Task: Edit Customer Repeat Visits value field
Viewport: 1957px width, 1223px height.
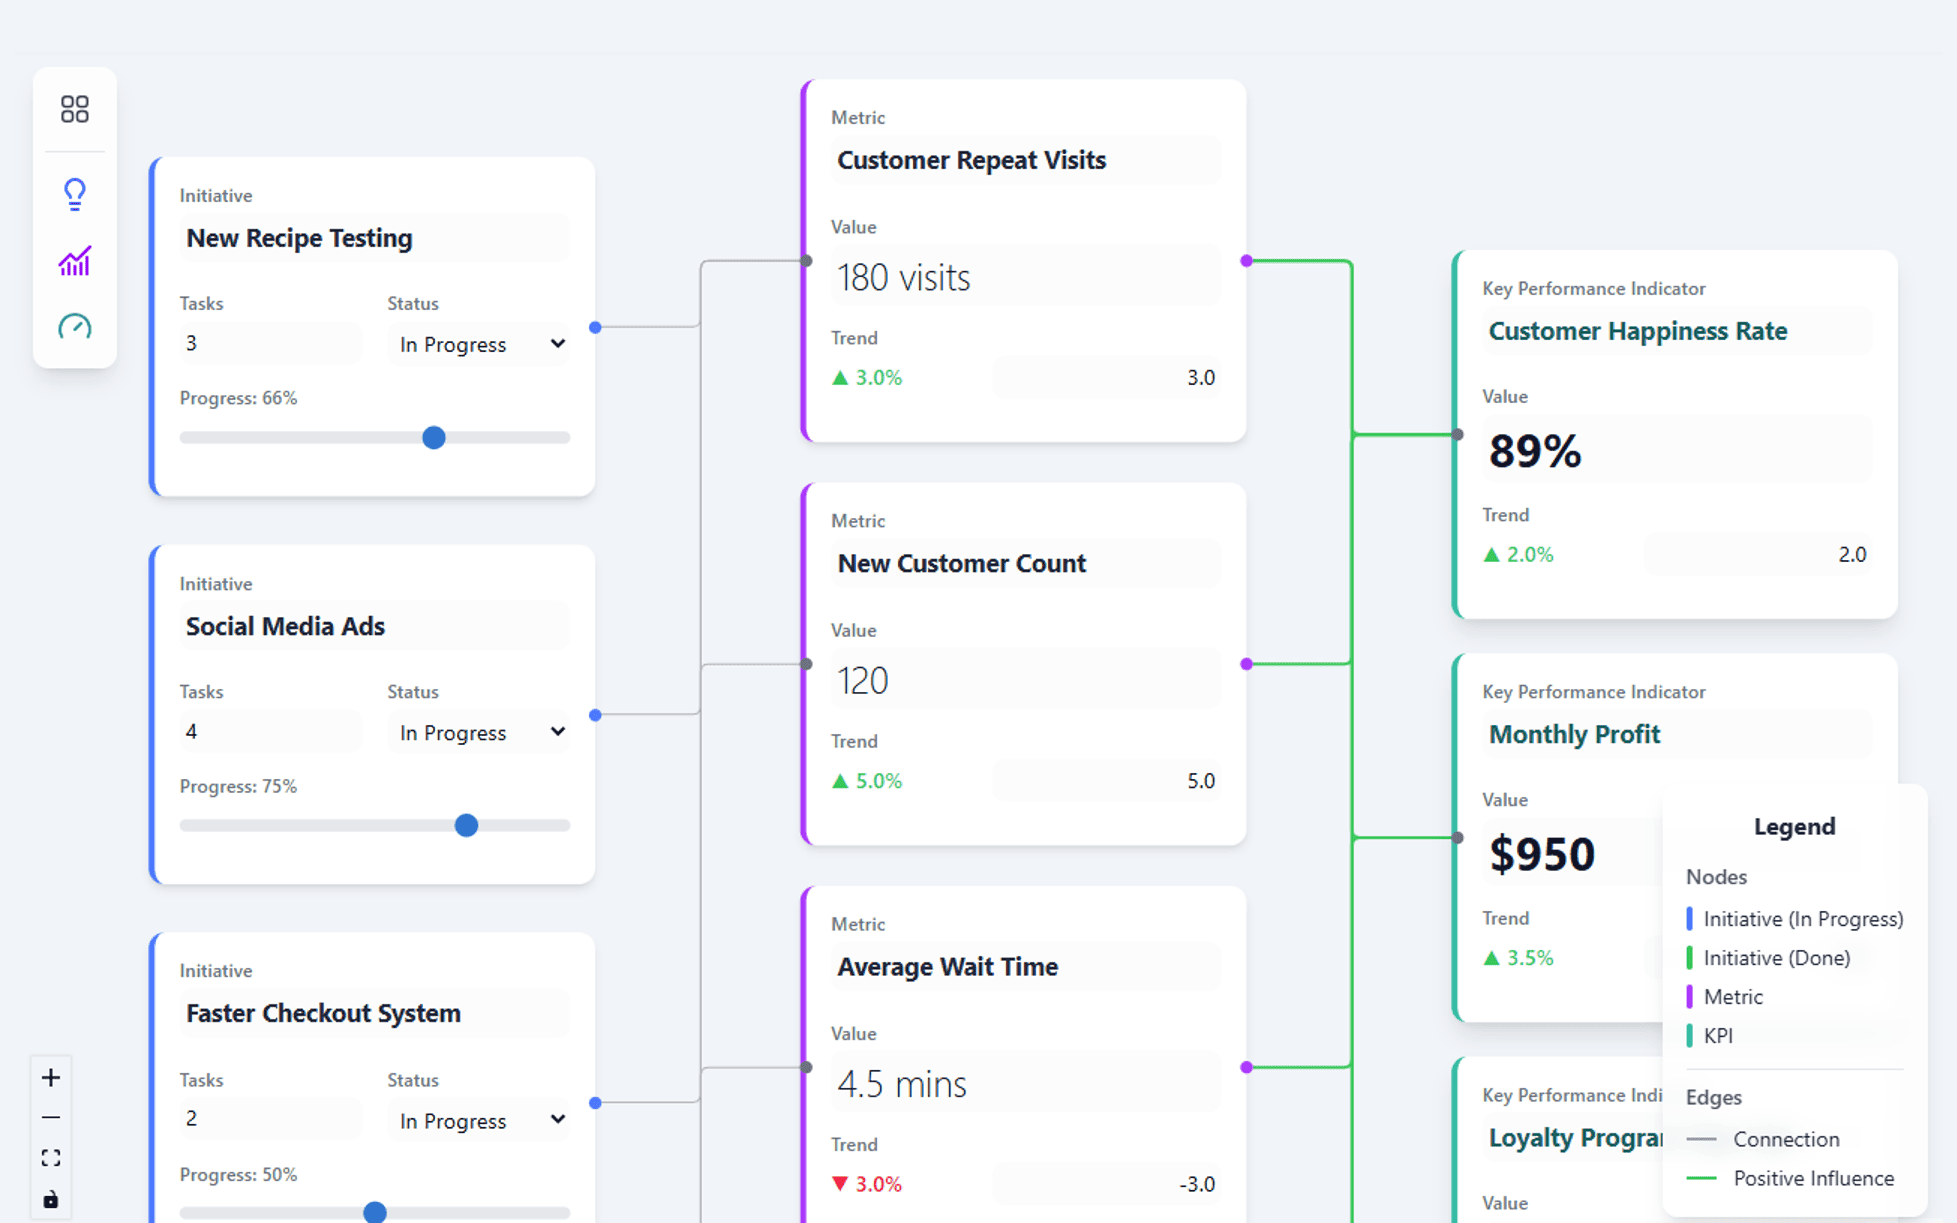Action: 1024,278
